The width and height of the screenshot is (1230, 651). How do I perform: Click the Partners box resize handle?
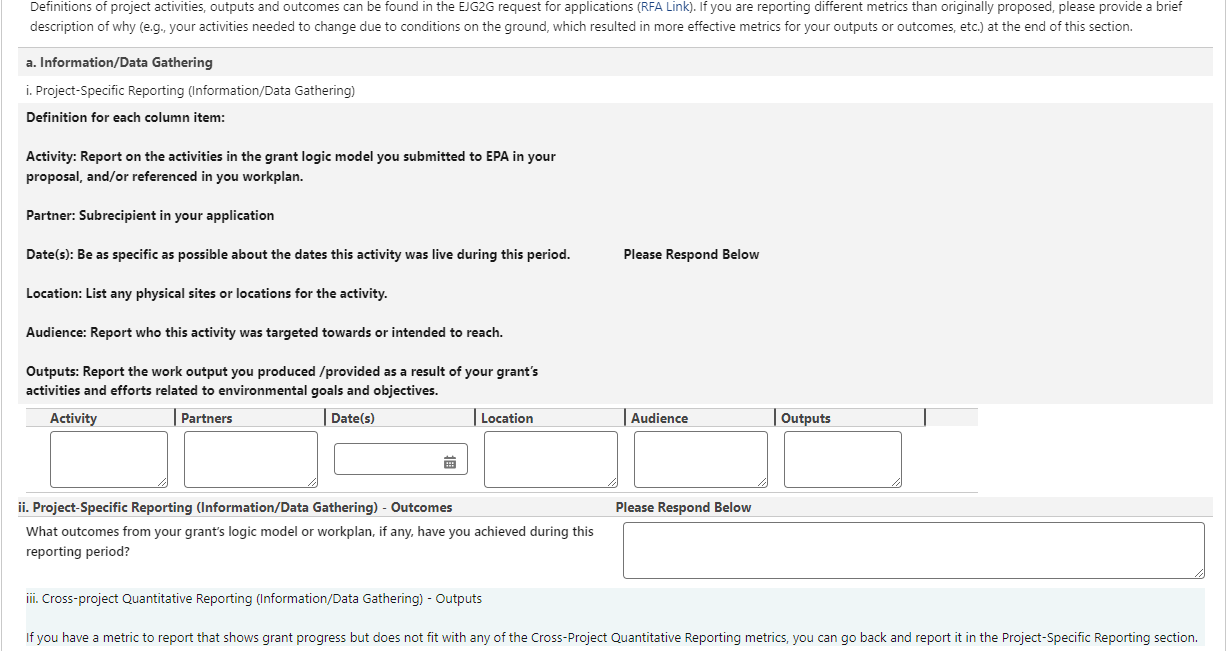(x=312, y=483)
